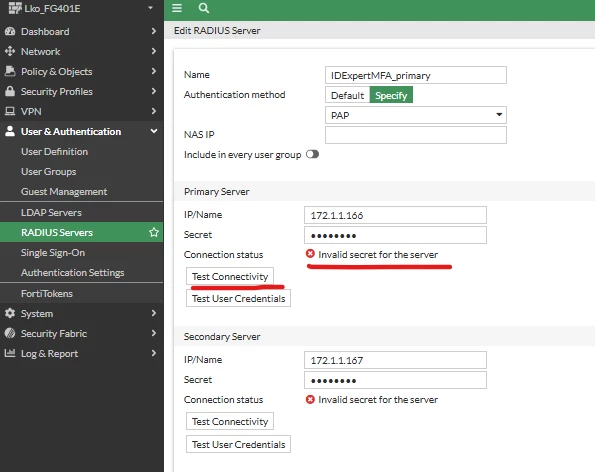The image size is (595, 472).
Task: Open the search magnifier icon
Action: click(x=204, y=8)
